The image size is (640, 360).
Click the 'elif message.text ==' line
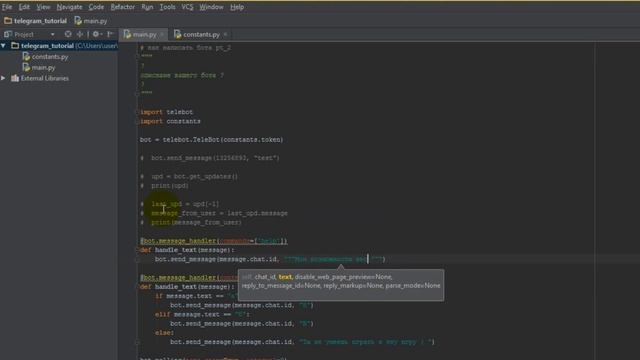pyautogui.click(x=202, y=314)
